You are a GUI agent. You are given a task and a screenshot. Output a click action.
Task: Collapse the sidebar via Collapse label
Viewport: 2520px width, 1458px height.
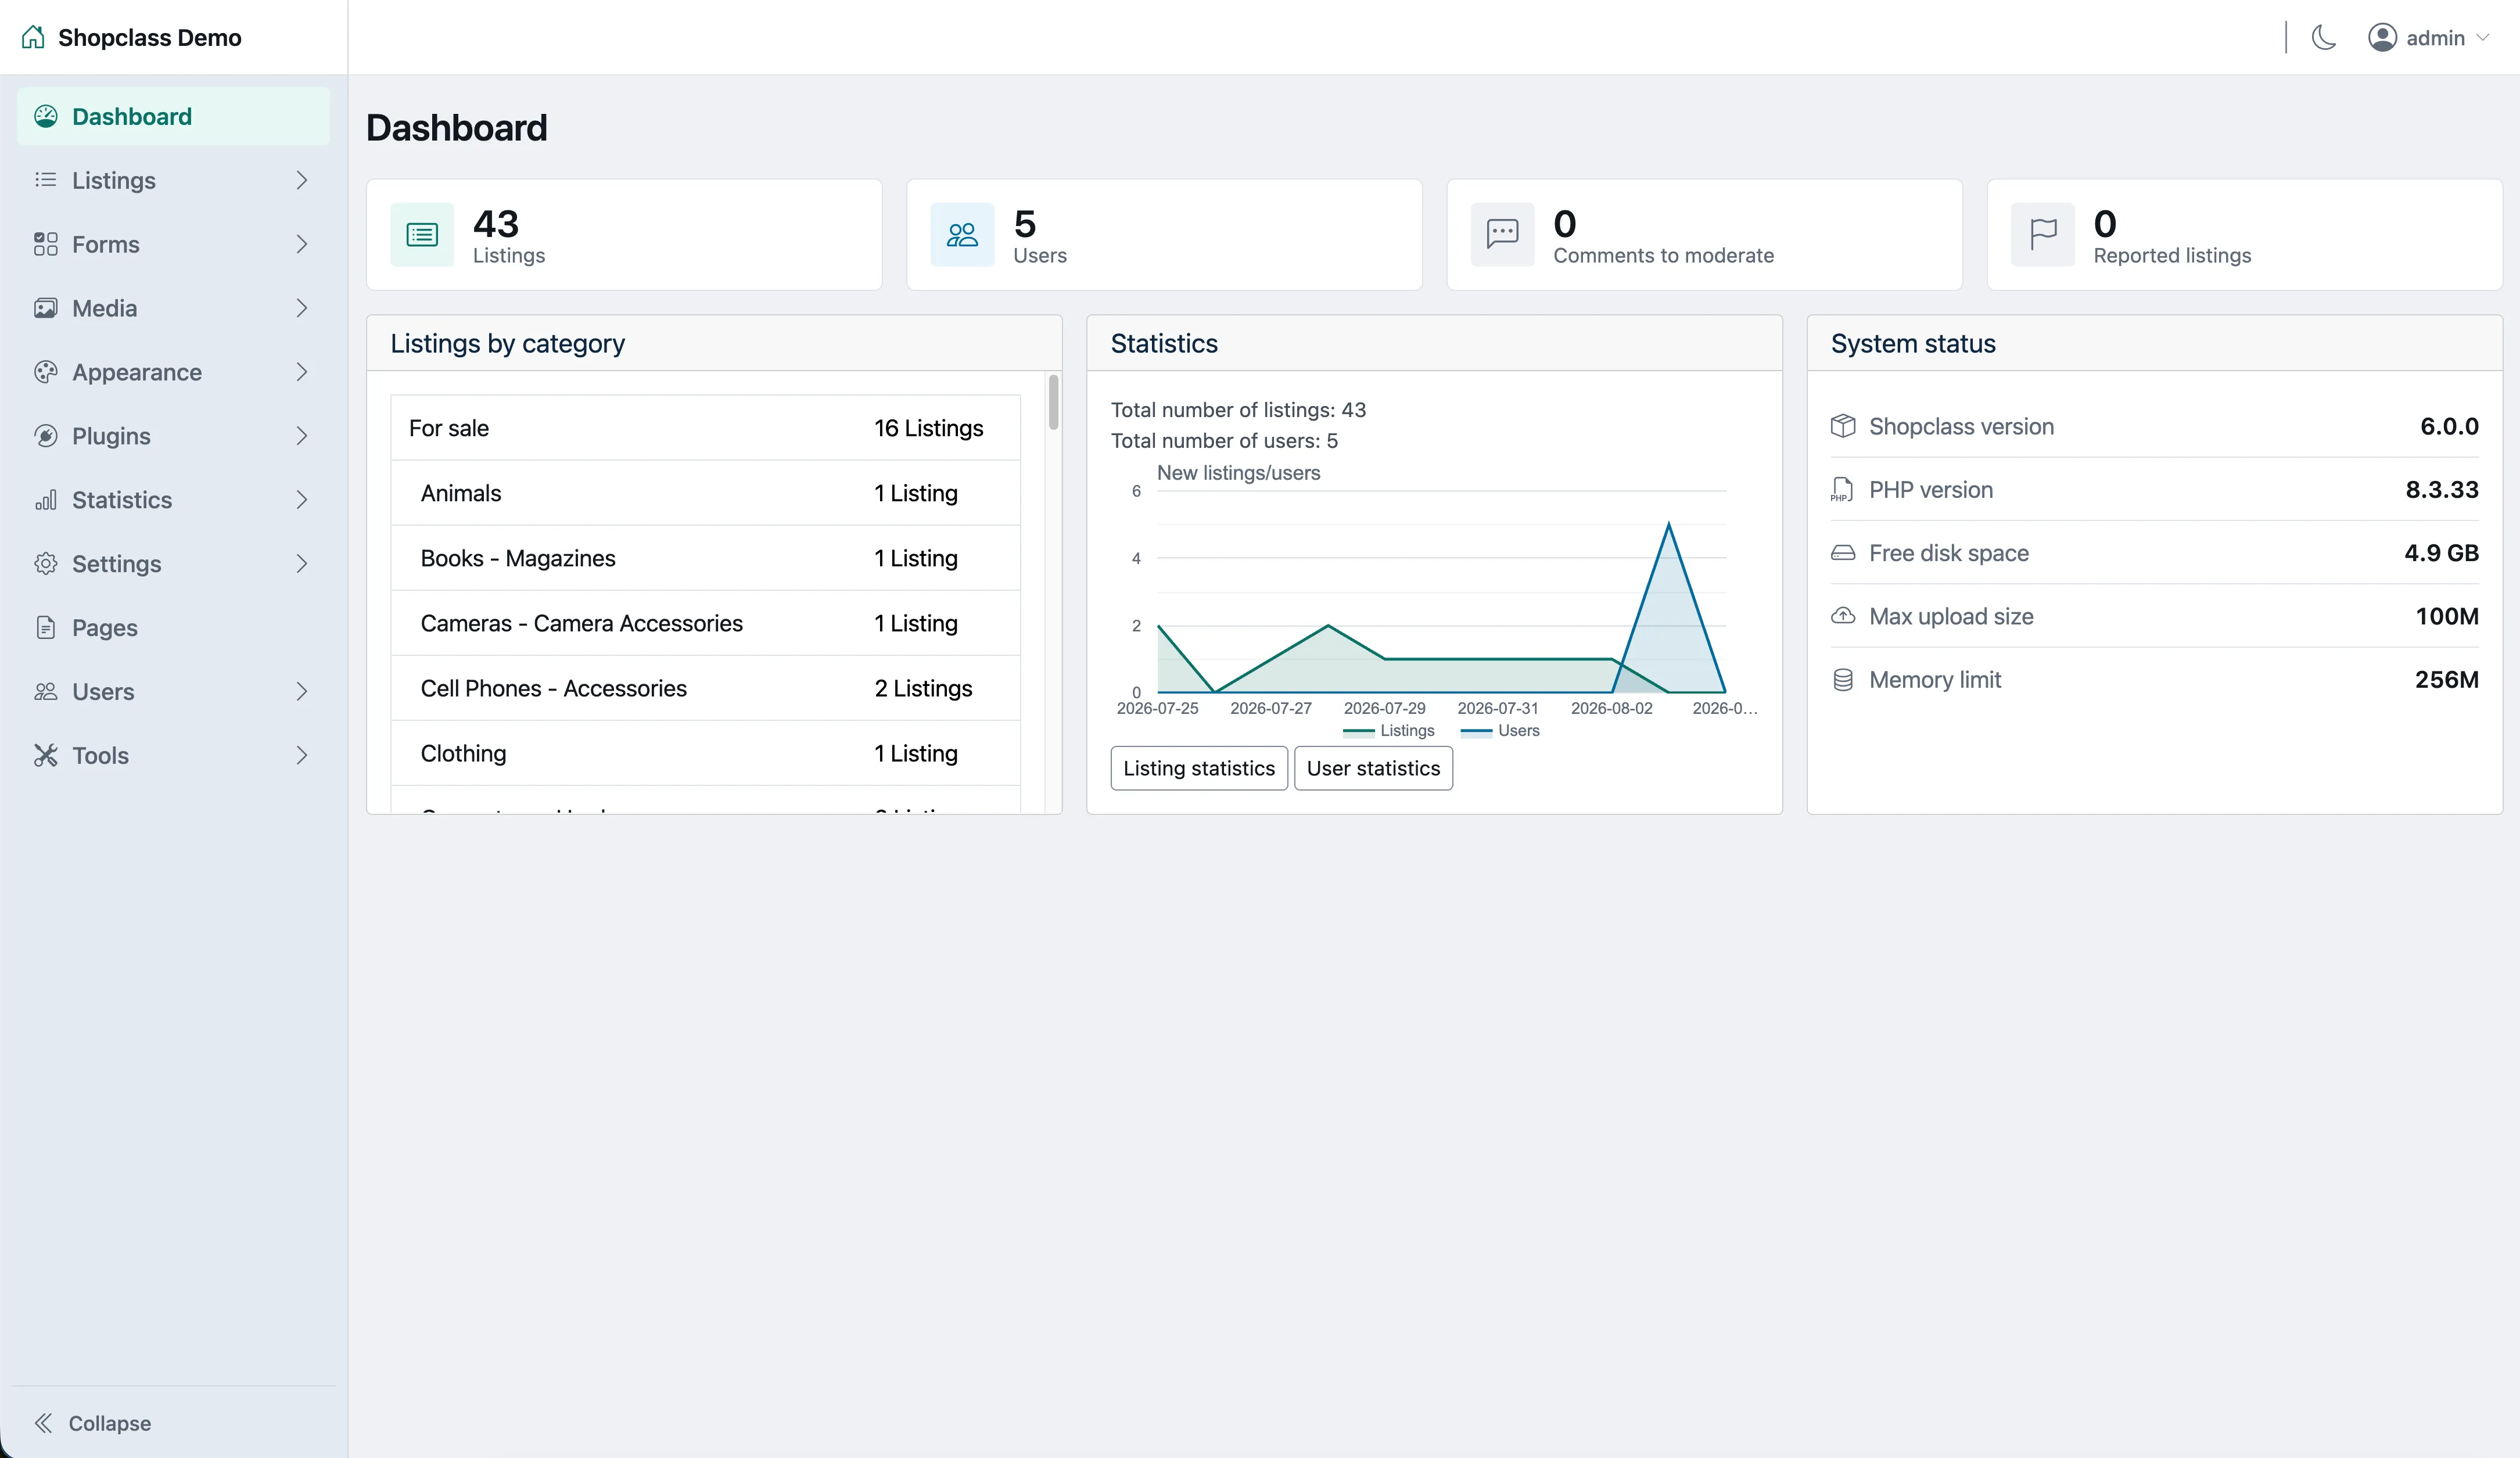pos(110,1423)
